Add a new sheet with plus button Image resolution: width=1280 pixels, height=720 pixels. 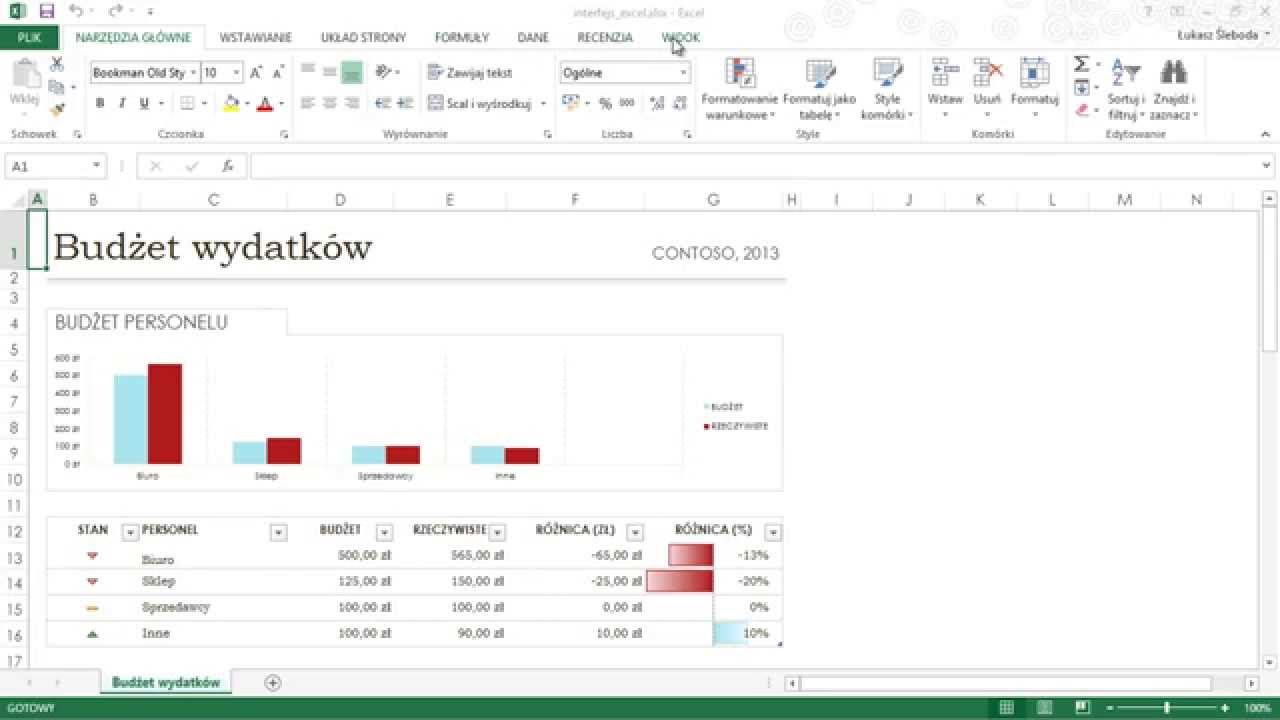point(272,683)
